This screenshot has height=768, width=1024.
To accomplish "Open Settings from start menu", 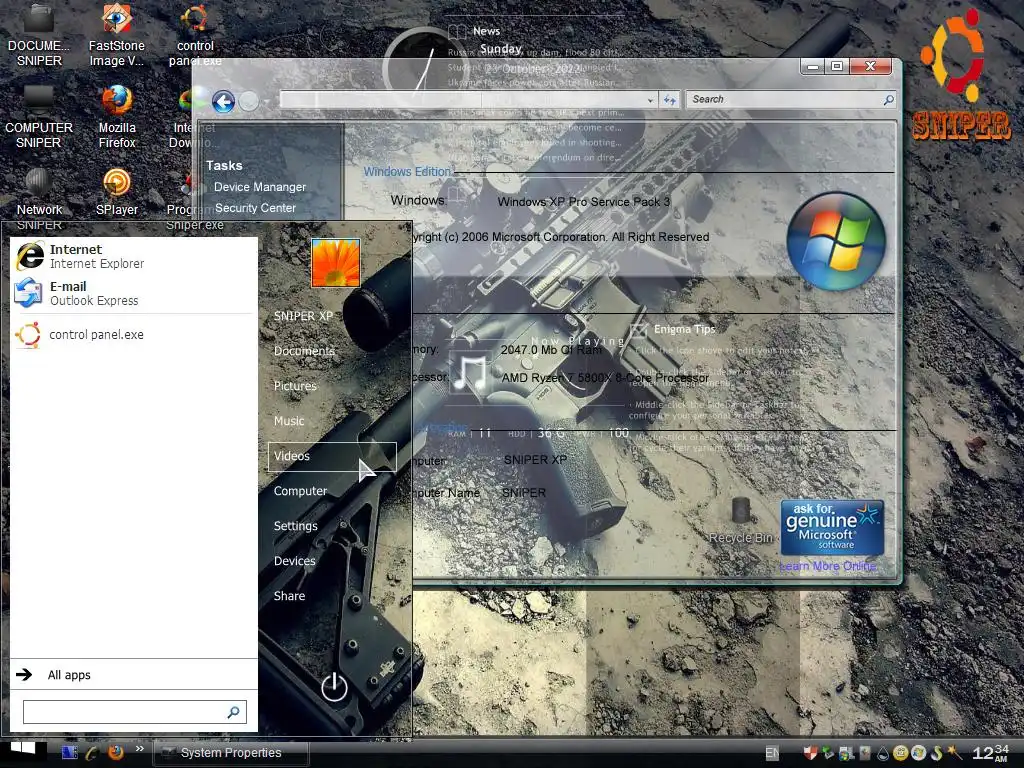I will coord(295,526).
